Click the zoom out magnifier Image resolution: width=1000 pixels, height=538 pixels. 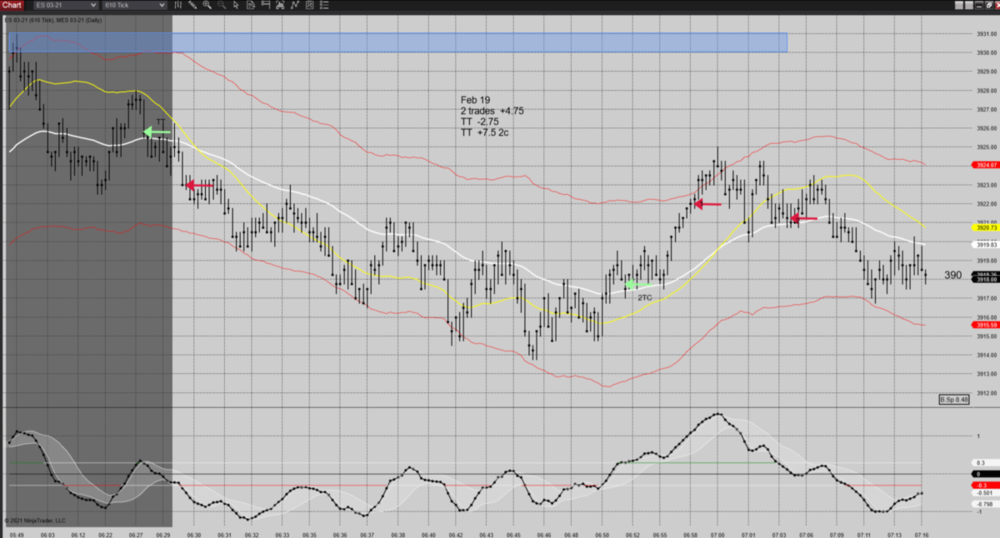click(221, 5)
